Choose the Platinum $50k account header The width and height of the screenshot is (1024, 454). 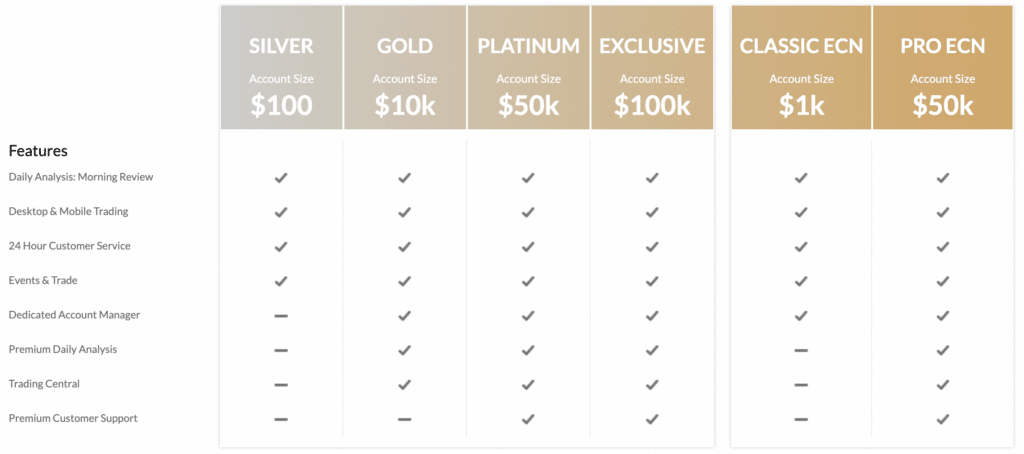point(528,68)
